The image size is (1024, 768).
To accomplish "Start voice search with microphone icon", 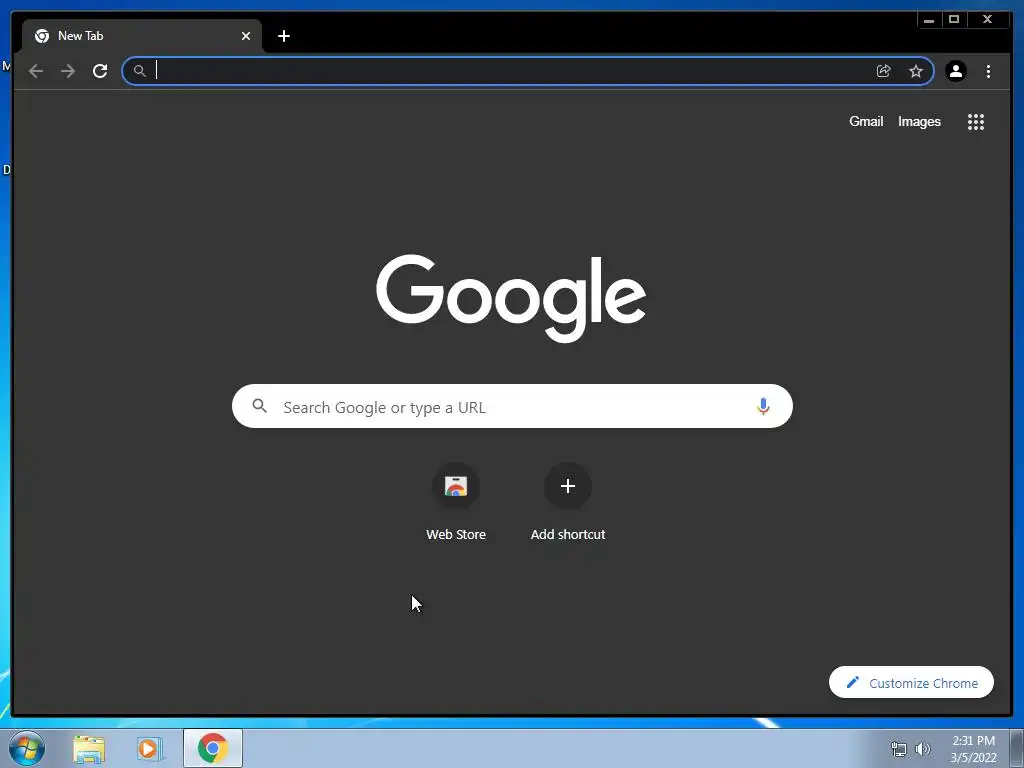I will tap(763, 406).
